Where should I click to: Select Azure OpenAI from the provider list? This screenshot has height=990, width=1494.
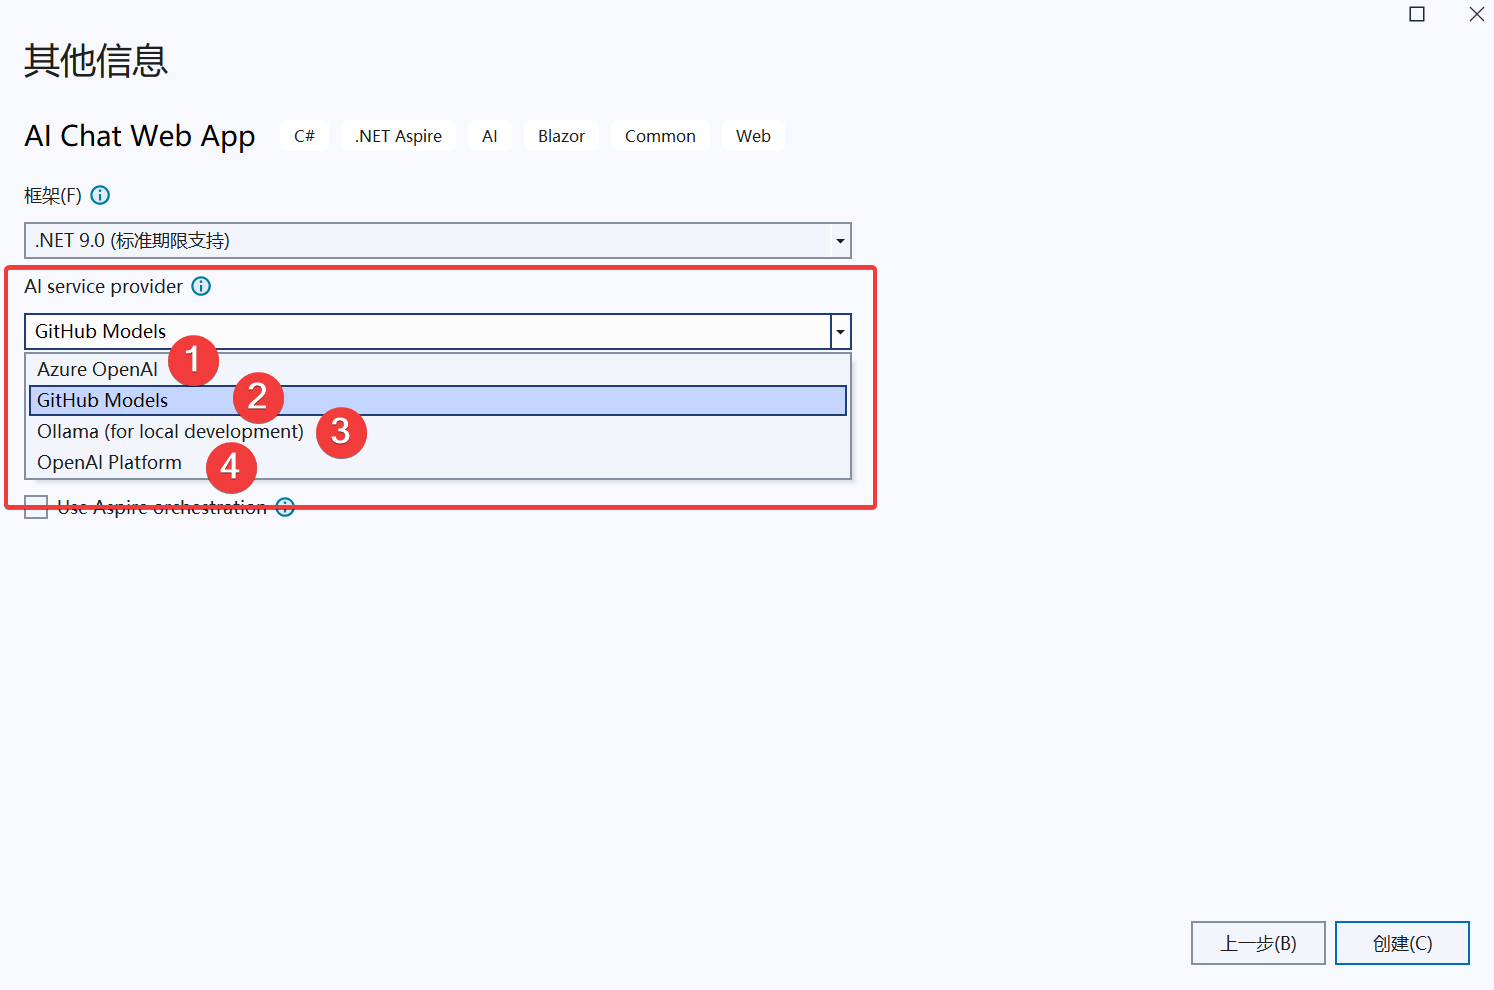click(x=438, y=369)
